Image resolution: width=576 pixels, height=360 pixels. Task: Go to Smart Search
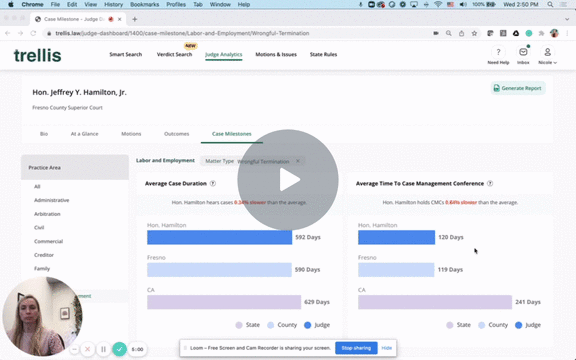pos(126,54)
